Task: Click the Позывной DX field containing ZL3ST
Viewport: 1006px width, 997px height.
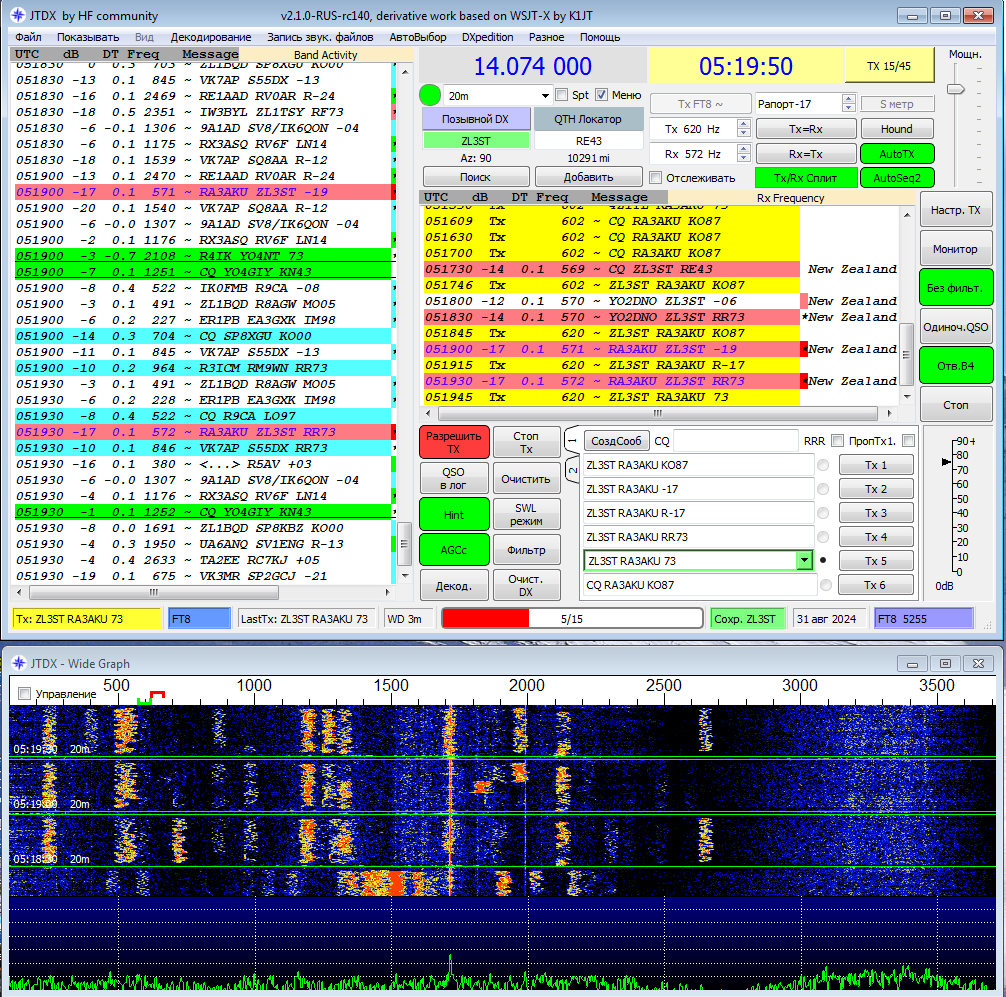Action: pos(476,141)
